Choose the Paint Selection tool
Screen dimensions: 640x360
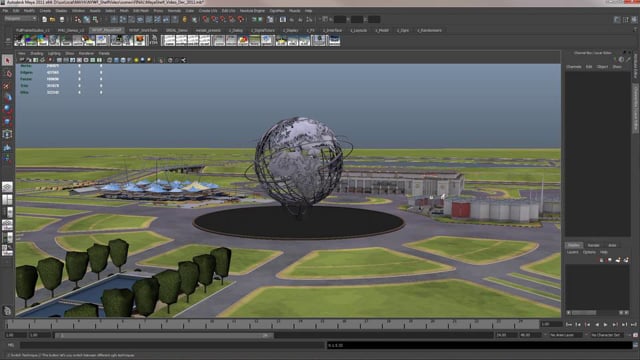point(7,86)
